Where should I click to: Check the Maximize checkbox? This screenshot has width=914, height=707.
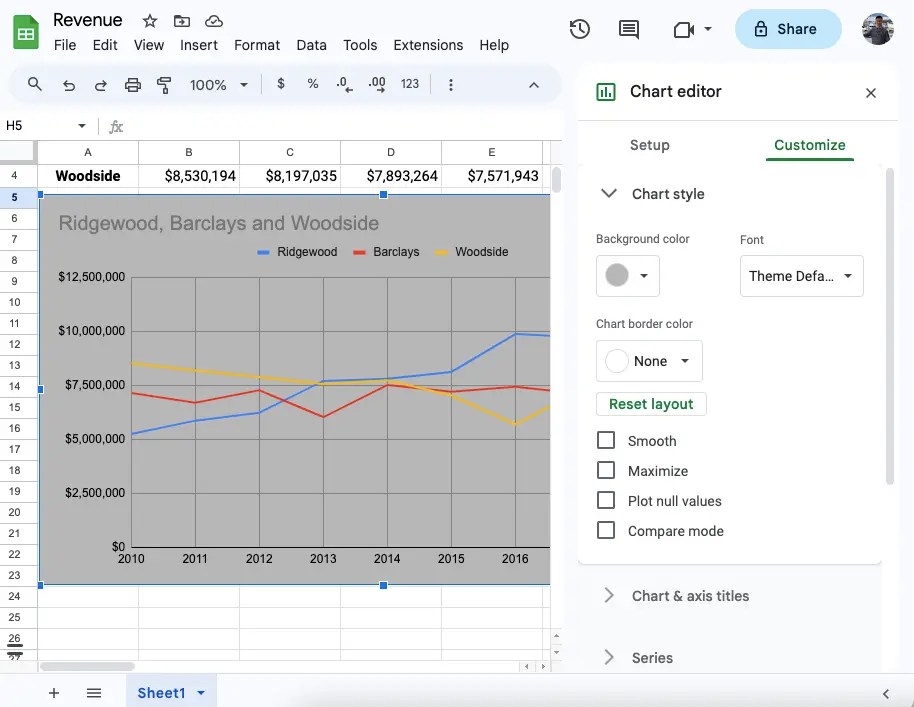tap(605, 470)
